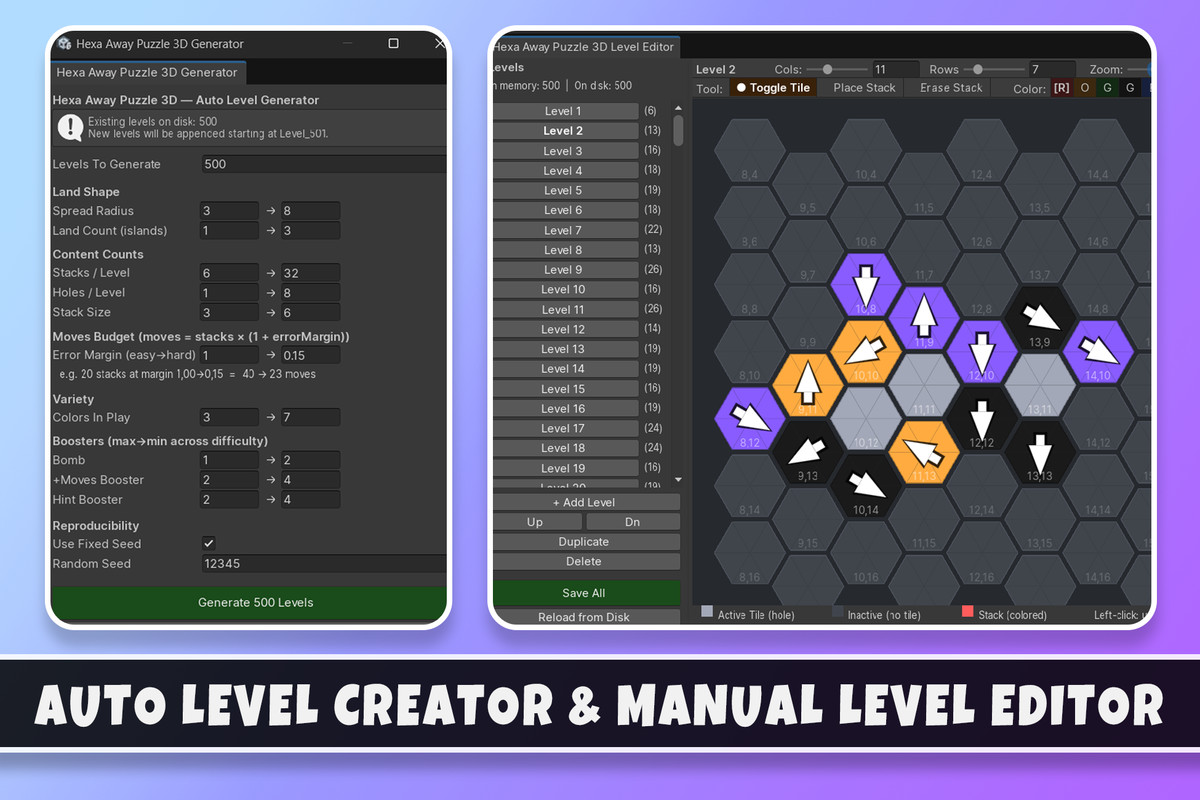Click the Duplicate level button
1200x800 pixels.
[x=585, y=542]
